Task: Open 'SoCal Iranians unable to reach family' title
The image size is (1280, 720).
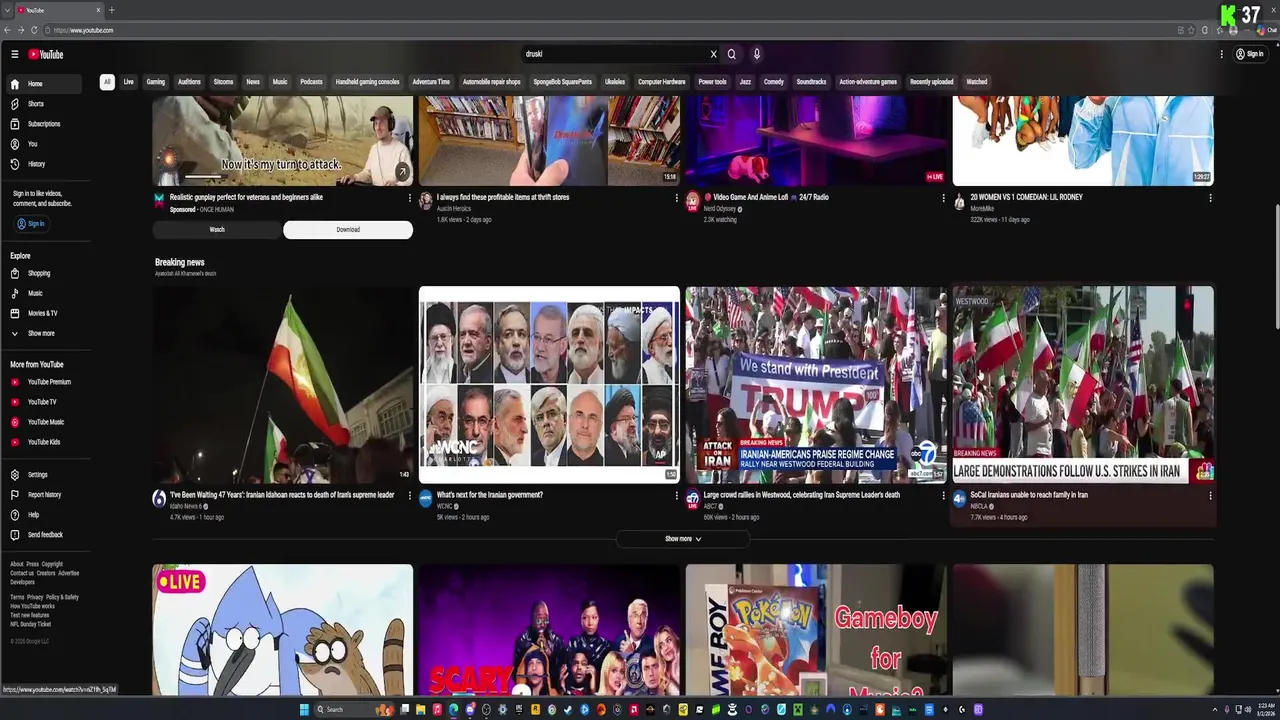Action: pyautogui.click(x=1029, y=495)
